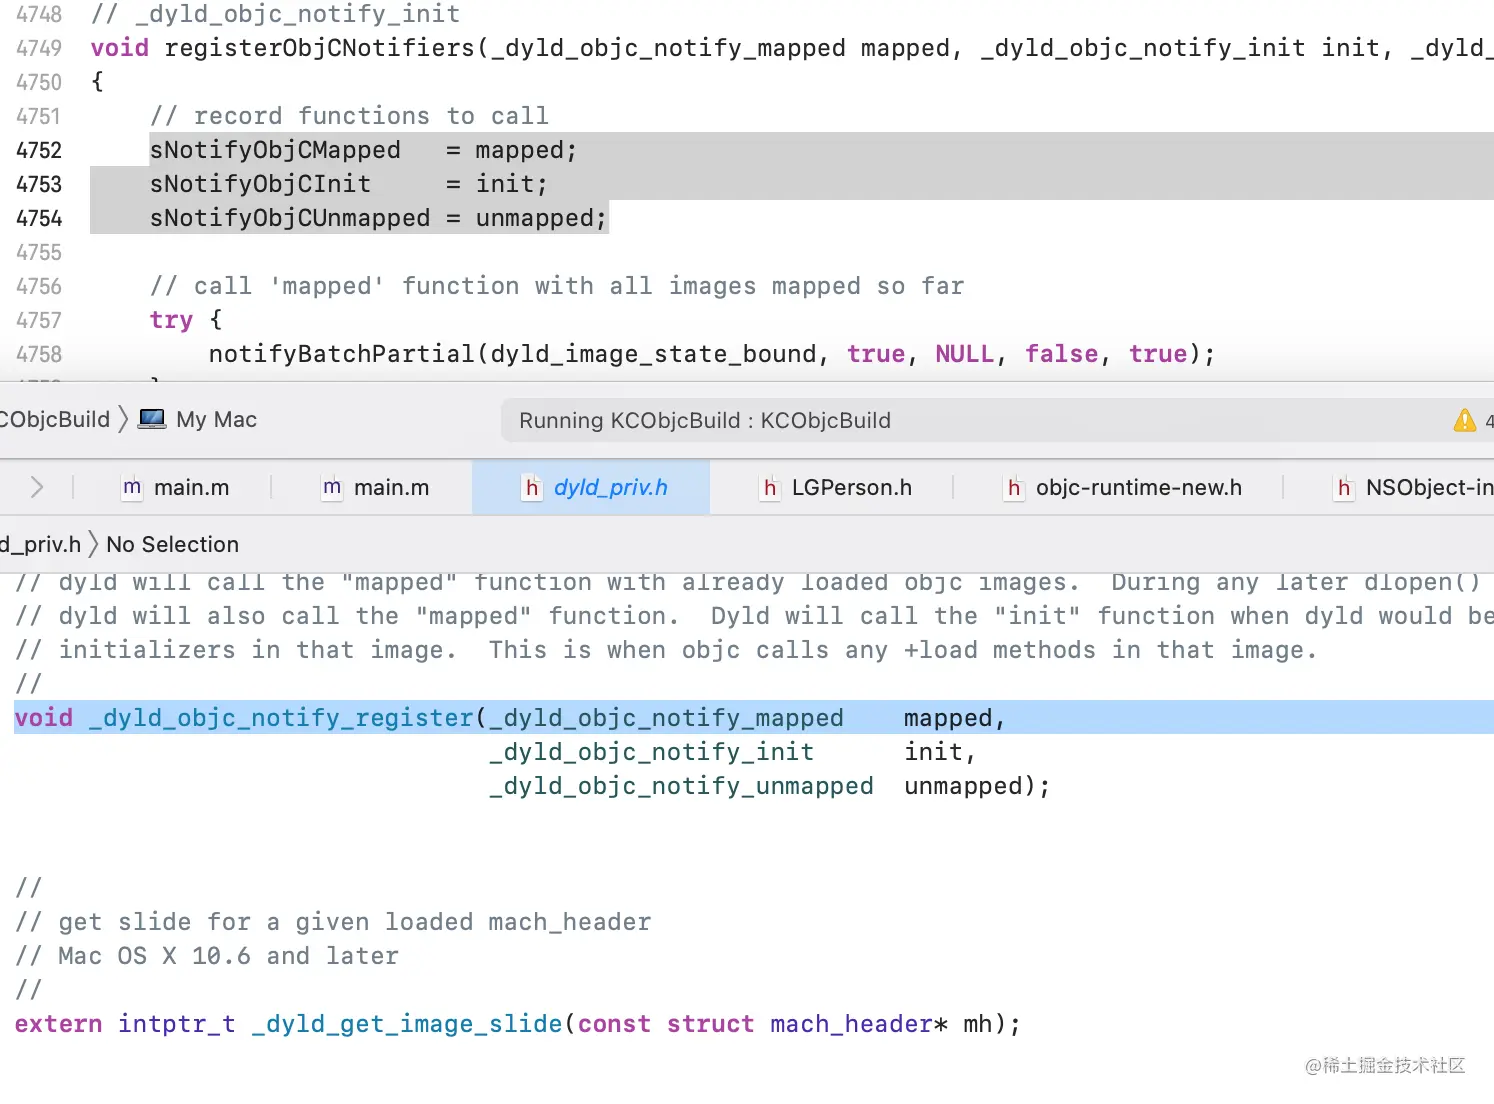Image resolution: width=1494 pixels, height=1104 pixels.
Task: Click the m file icon on first main.m tab
Action: click(x=132, y=488)
